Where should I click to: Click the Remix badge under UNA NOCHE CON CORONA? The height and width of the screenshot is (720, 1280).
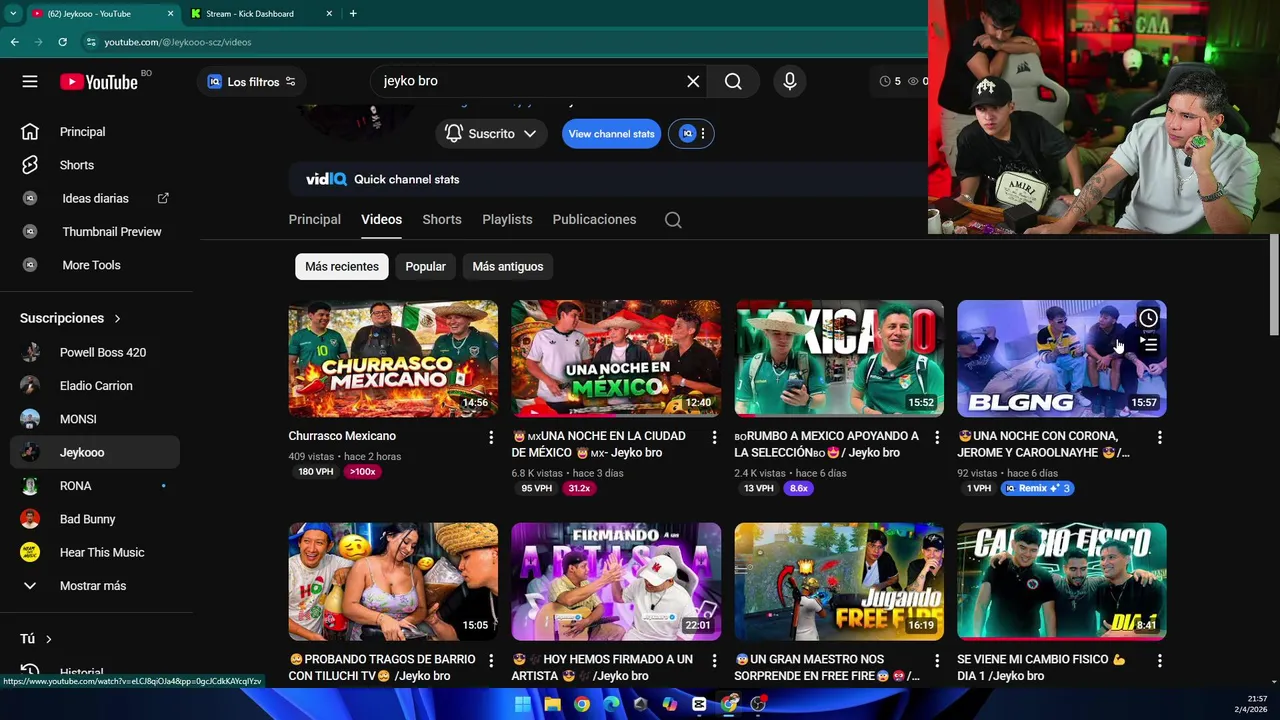[x=1038, y=488]
